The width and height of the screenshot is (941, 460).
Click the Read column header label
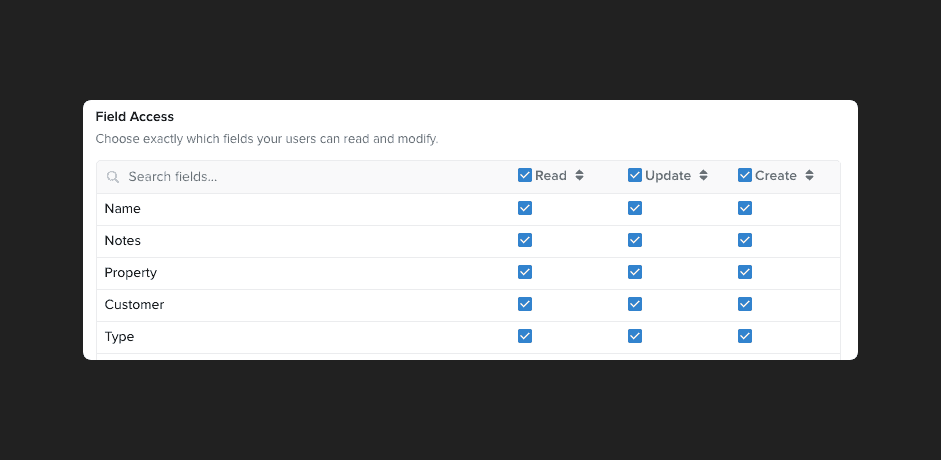[x=551, y=175]
